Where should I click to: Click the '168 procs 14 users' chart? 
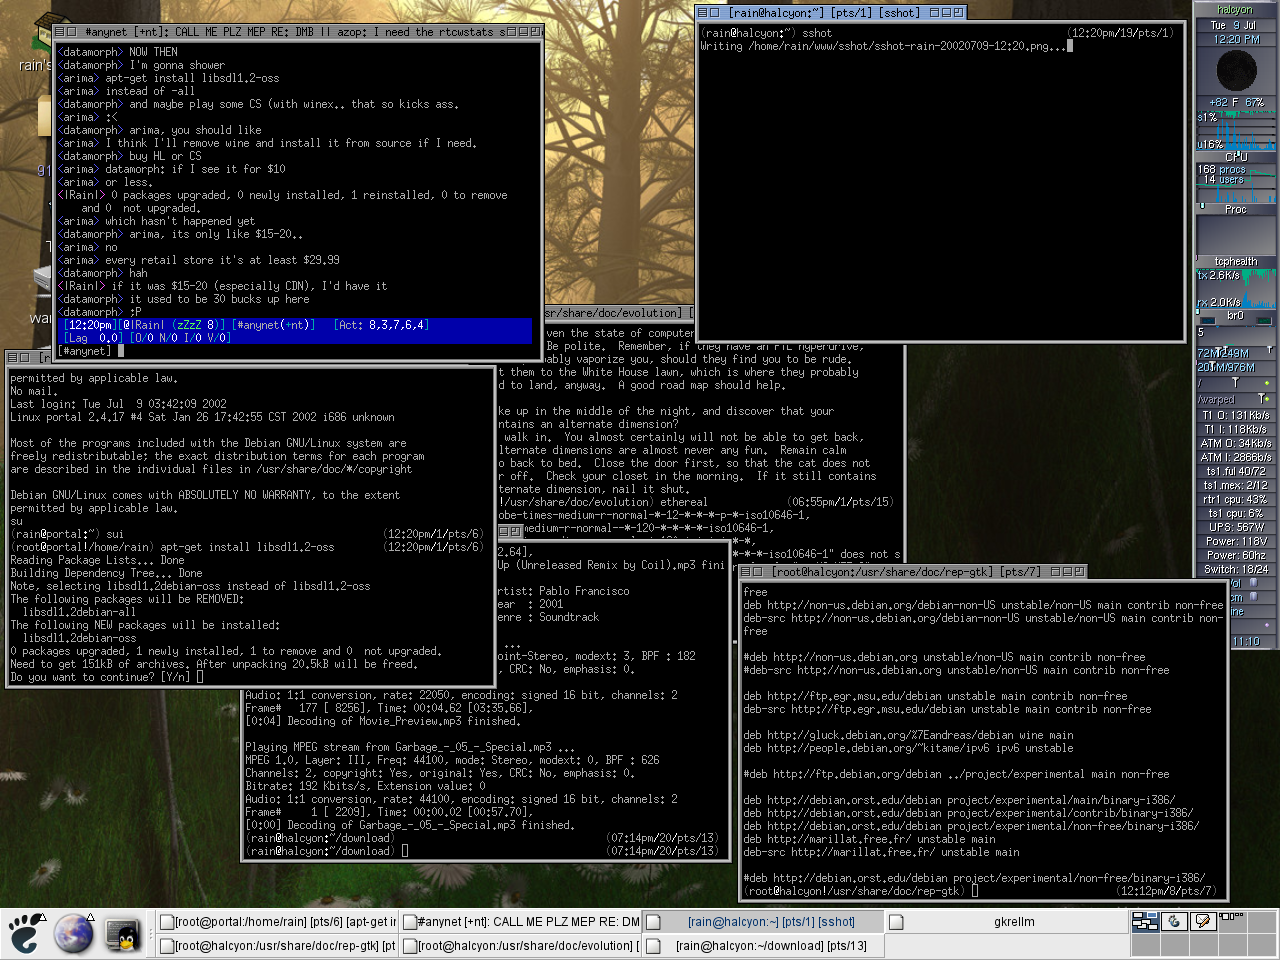1236,182
